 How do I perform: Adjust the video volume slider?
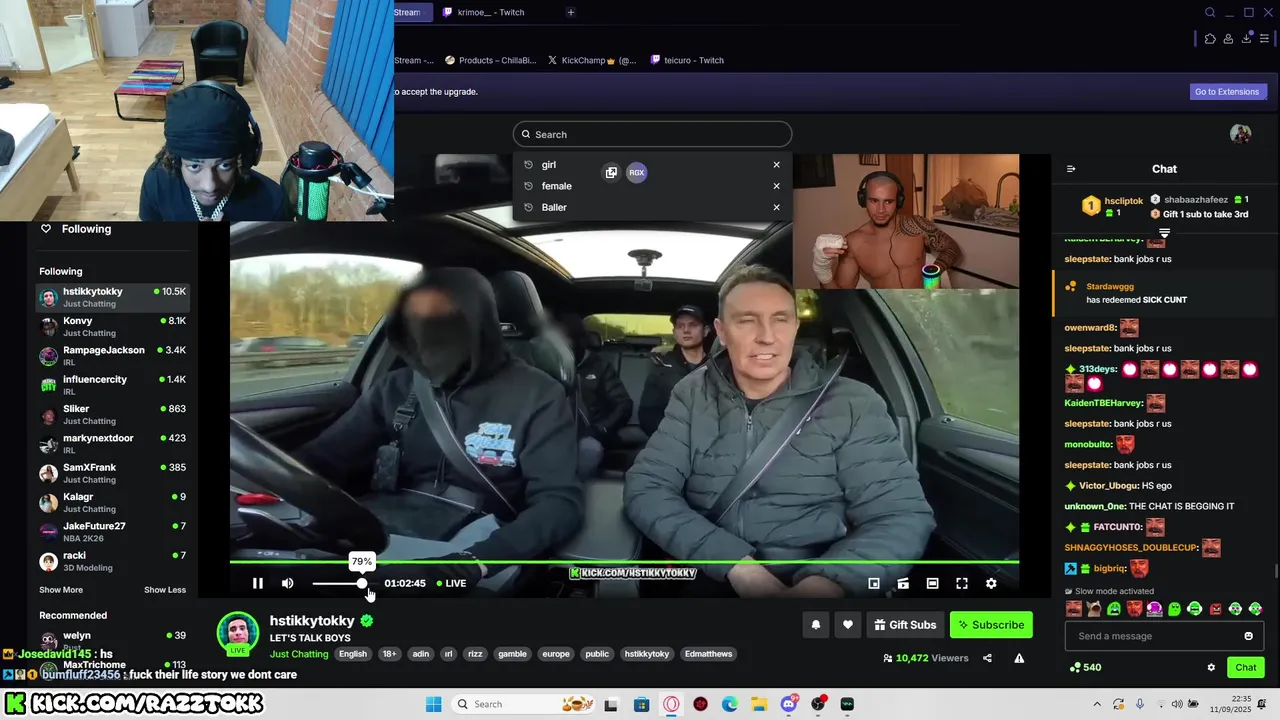point(338,583)
